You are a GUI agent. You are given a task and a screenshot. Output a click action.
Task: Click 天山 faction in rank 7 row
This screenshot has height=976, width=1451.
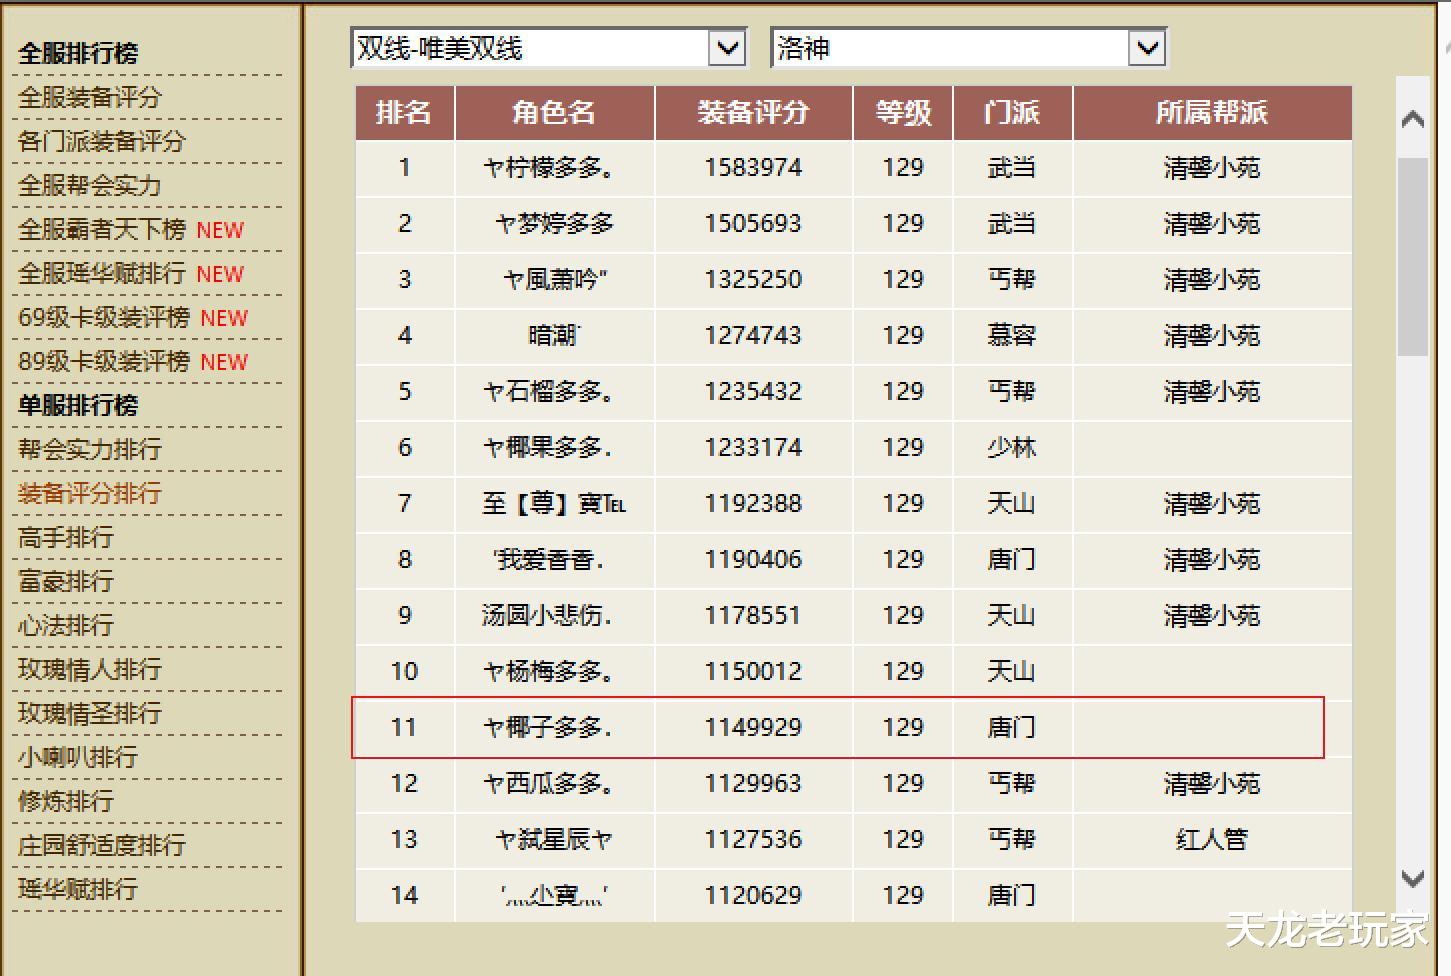[x=1012, y=504]
